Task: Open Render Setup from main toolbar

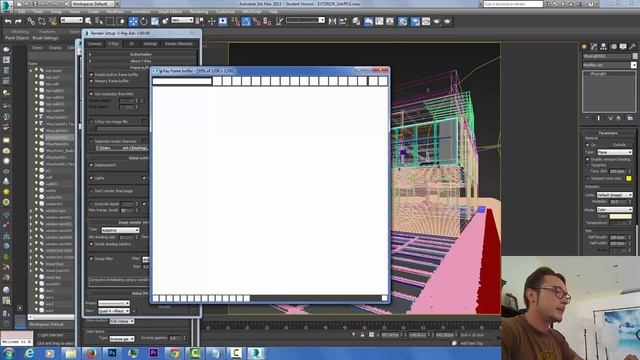Action: coord(415,21)
